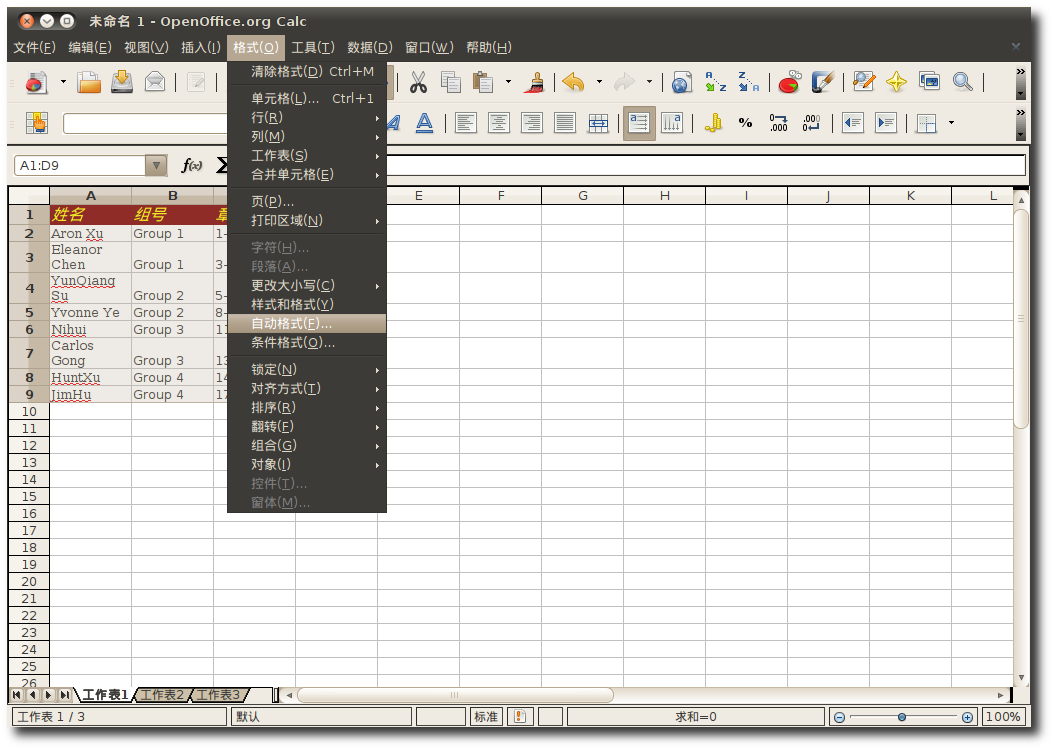The image size is (1054, 750).
Task: Click the Decrease Indent icon
Action: (x=853, y=123)
